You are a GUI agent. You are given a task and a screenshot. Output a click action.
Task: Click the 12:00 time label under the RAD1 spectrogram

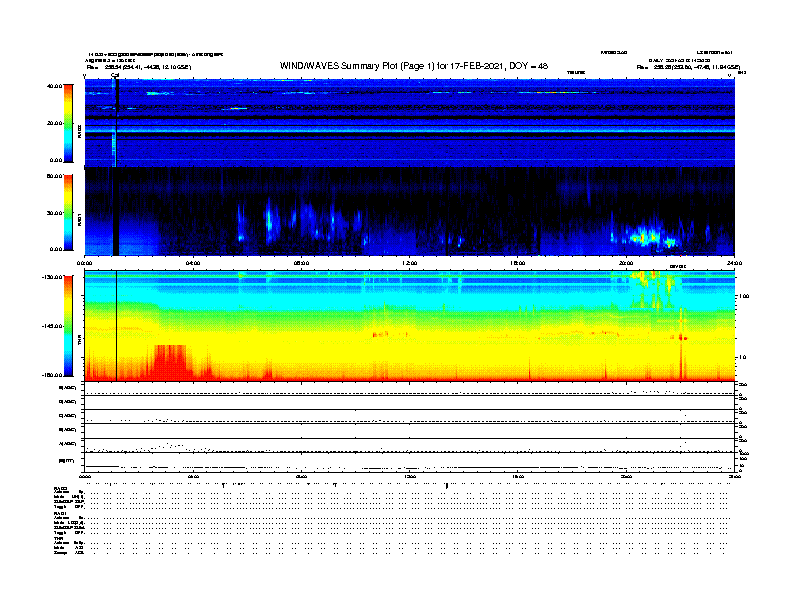[x=409, y=263]
